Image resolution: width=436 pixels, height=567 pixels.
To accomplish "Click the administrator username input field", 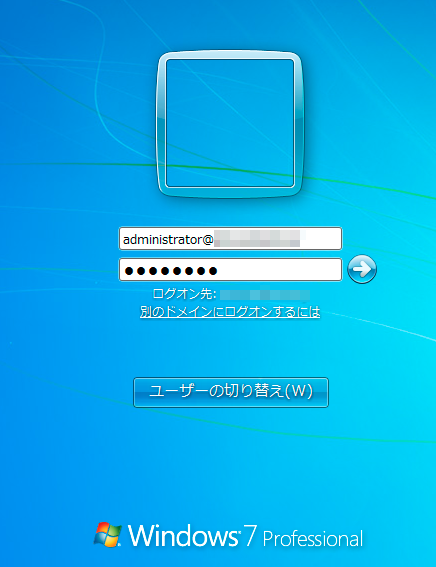I will pyautogui.click(x=230, y=239).
